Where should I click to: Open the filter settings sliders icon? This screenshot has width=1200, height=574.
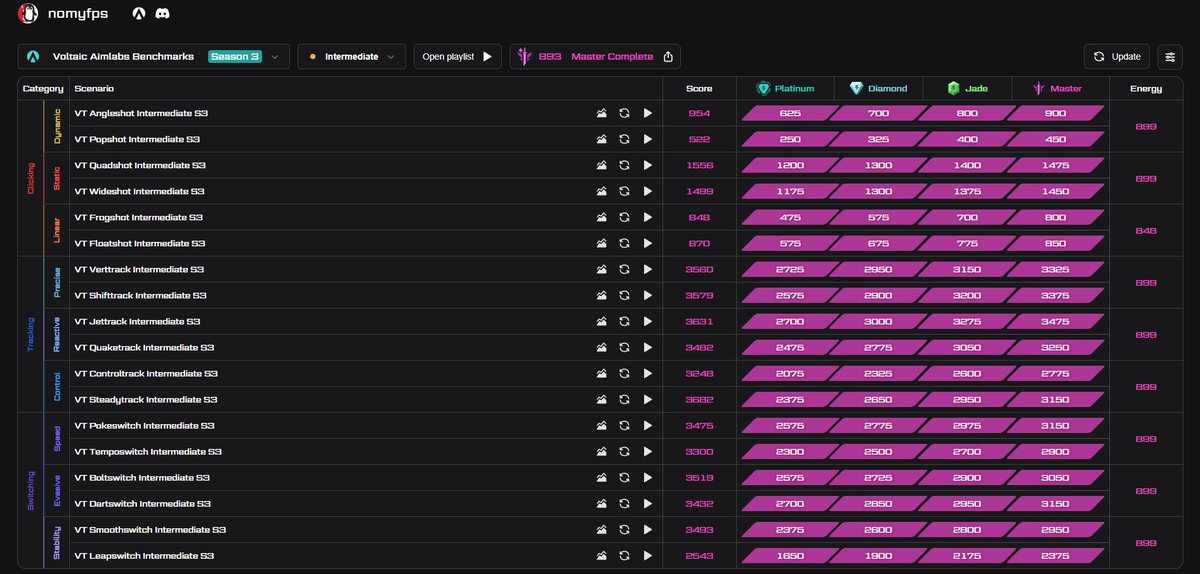pos(1169,57)
